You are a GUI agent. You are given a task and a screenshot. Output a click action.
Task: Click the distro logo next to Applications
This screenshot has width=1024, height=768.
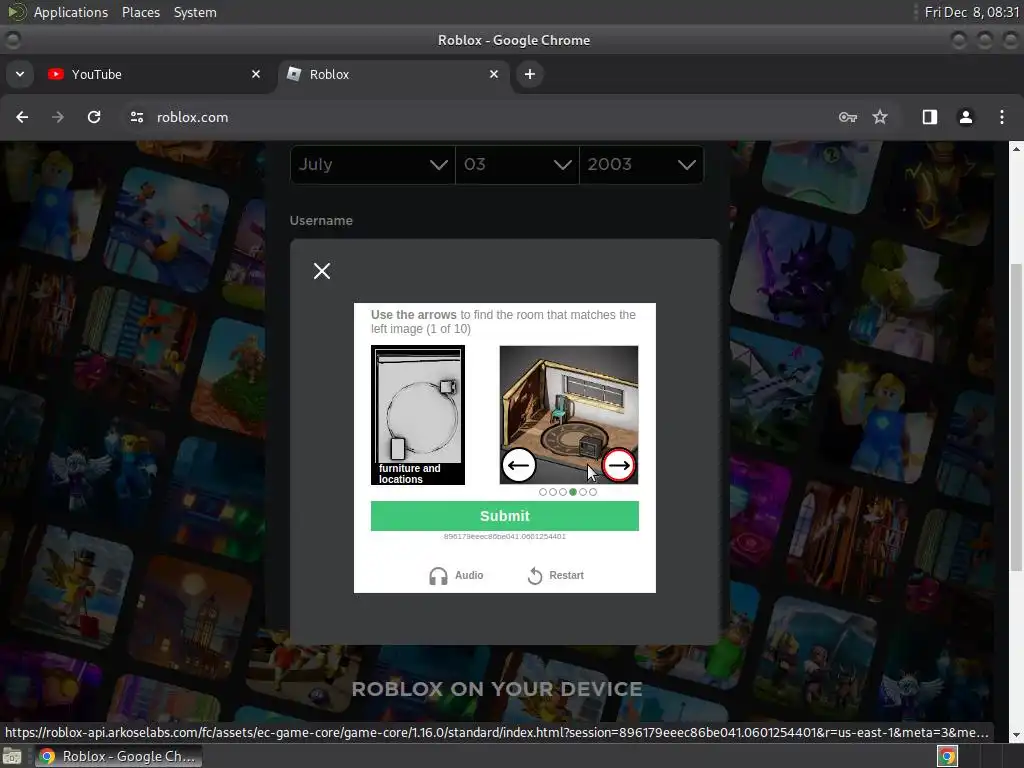coord(16,12)
